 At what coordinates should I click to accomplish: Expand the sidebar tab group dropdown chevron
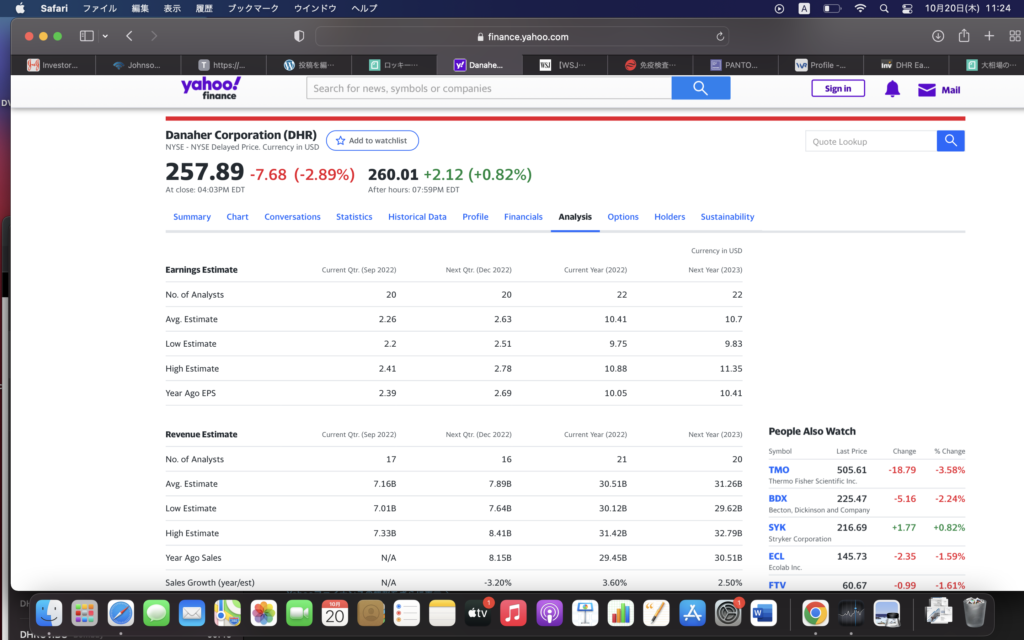105,36
